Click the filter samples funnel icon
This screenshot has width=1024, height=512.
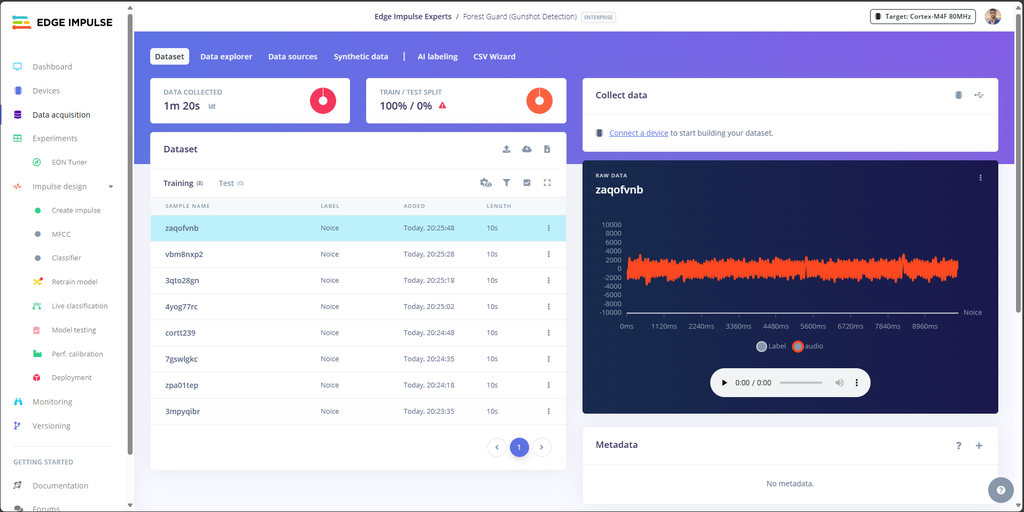506,183
